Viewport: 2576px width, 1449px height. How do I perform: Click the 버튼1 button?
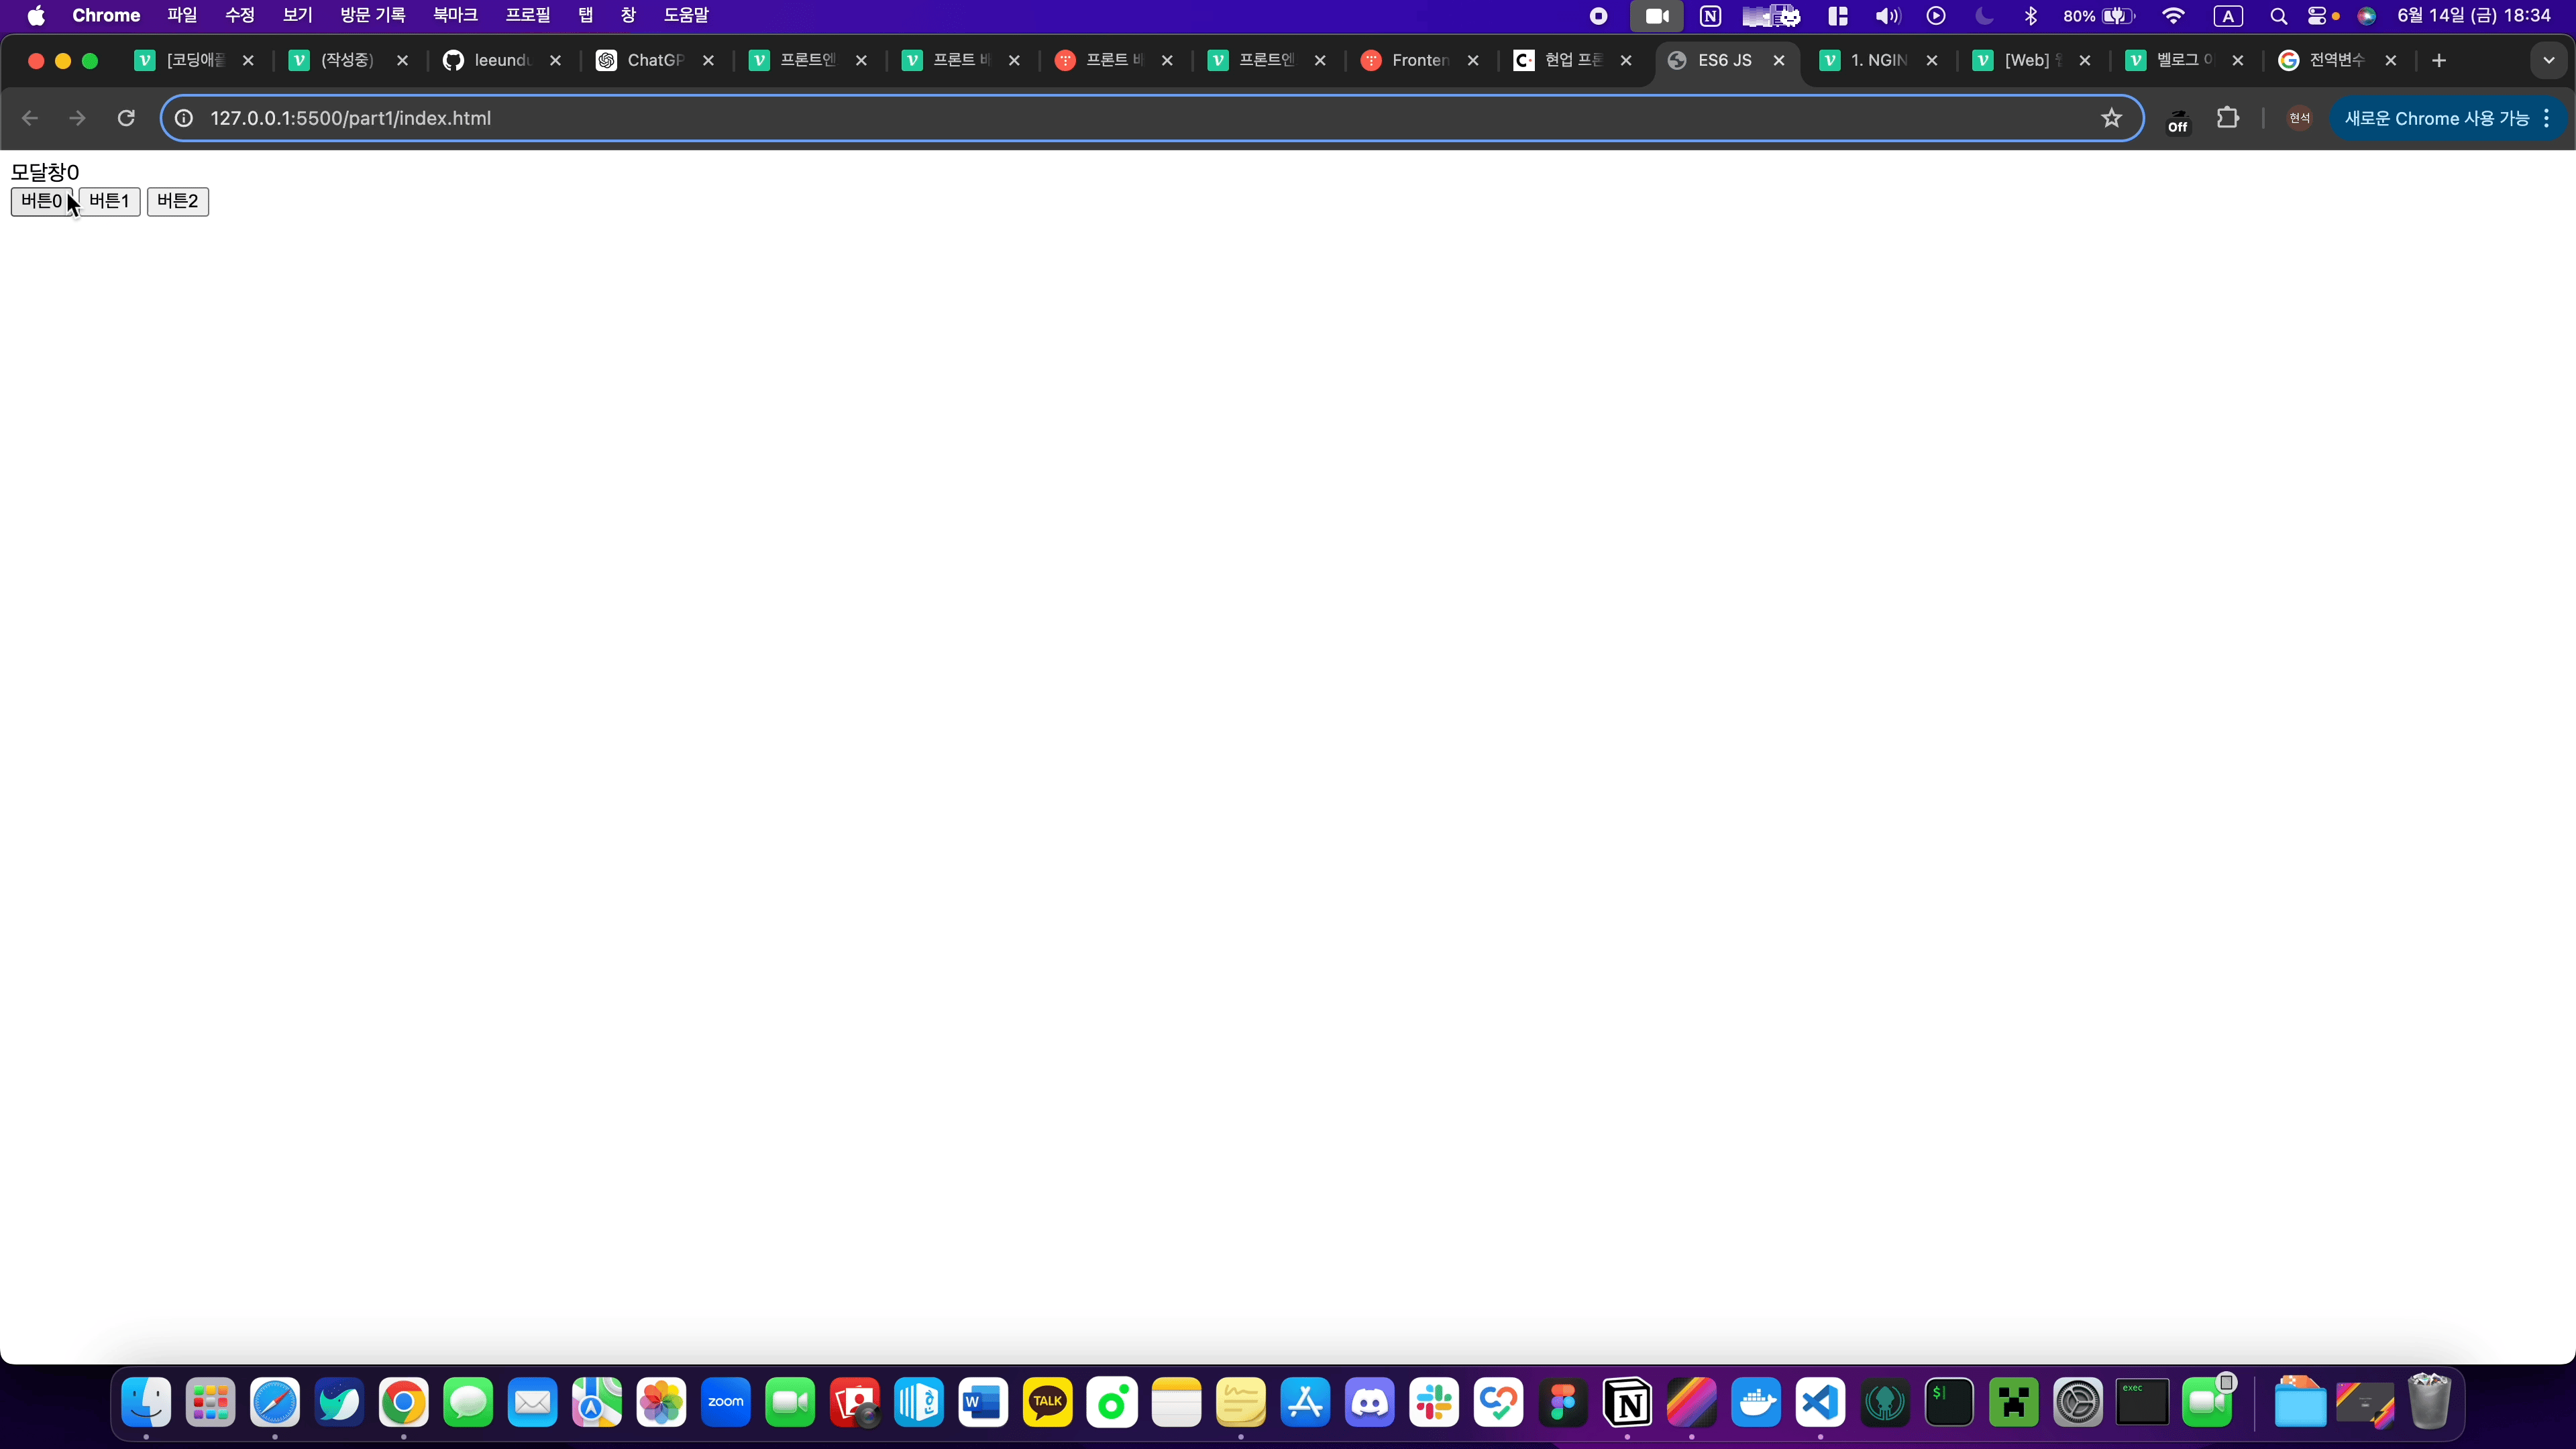109,201
